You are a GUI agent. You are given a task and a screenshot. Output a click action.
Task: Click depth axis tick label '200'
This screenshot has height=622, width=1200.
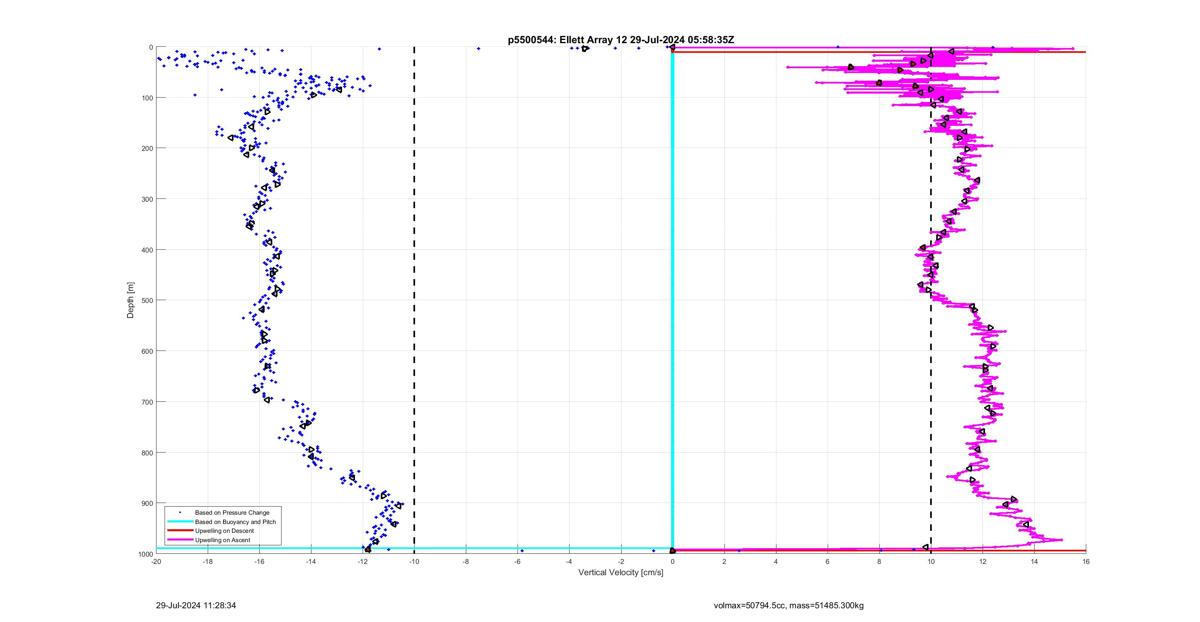coord(146,148)
